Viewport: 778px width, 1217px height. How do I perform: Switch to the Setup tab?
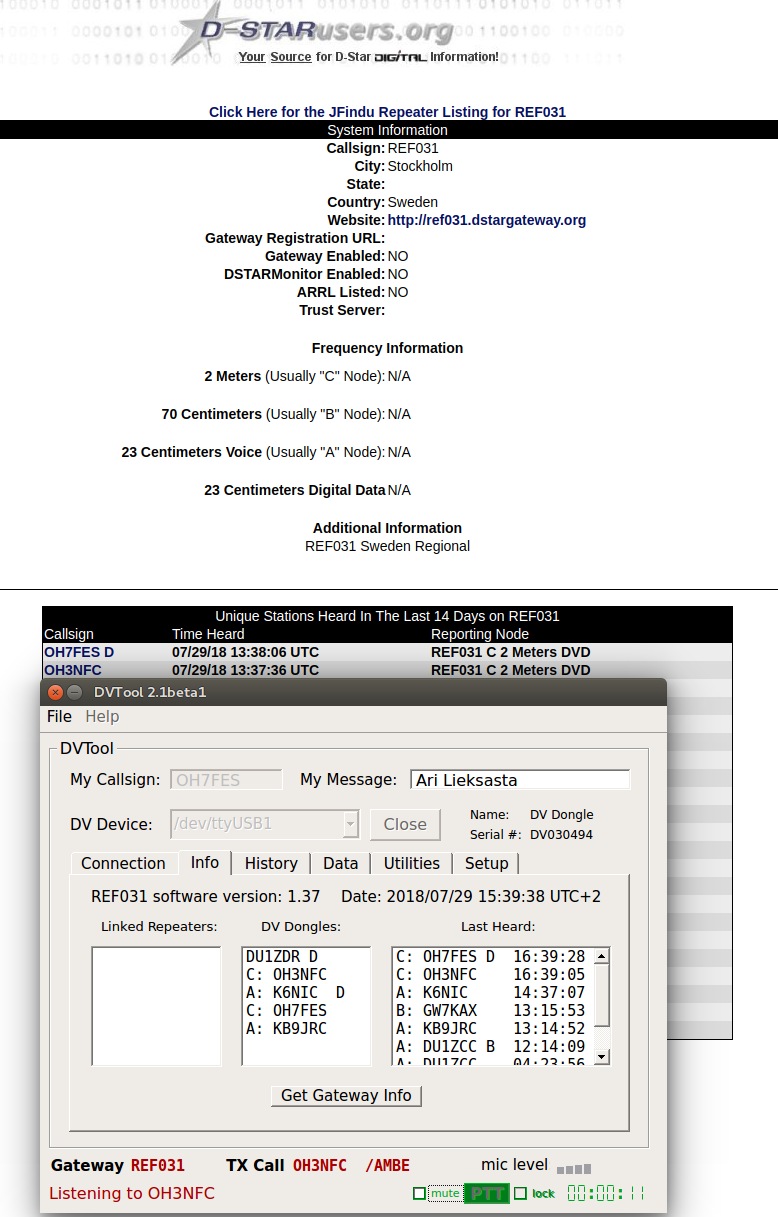click(x=486, y=863)
